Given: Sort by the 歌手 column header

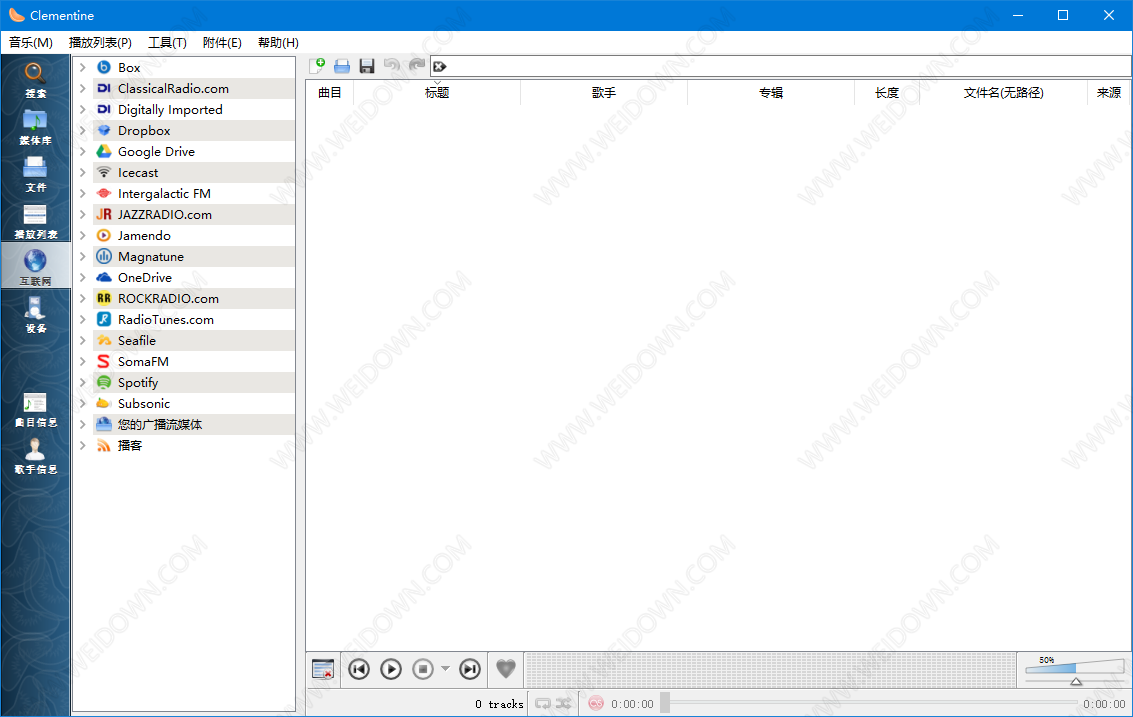Looking at the screenshot, I should click(x=603, y=93).
